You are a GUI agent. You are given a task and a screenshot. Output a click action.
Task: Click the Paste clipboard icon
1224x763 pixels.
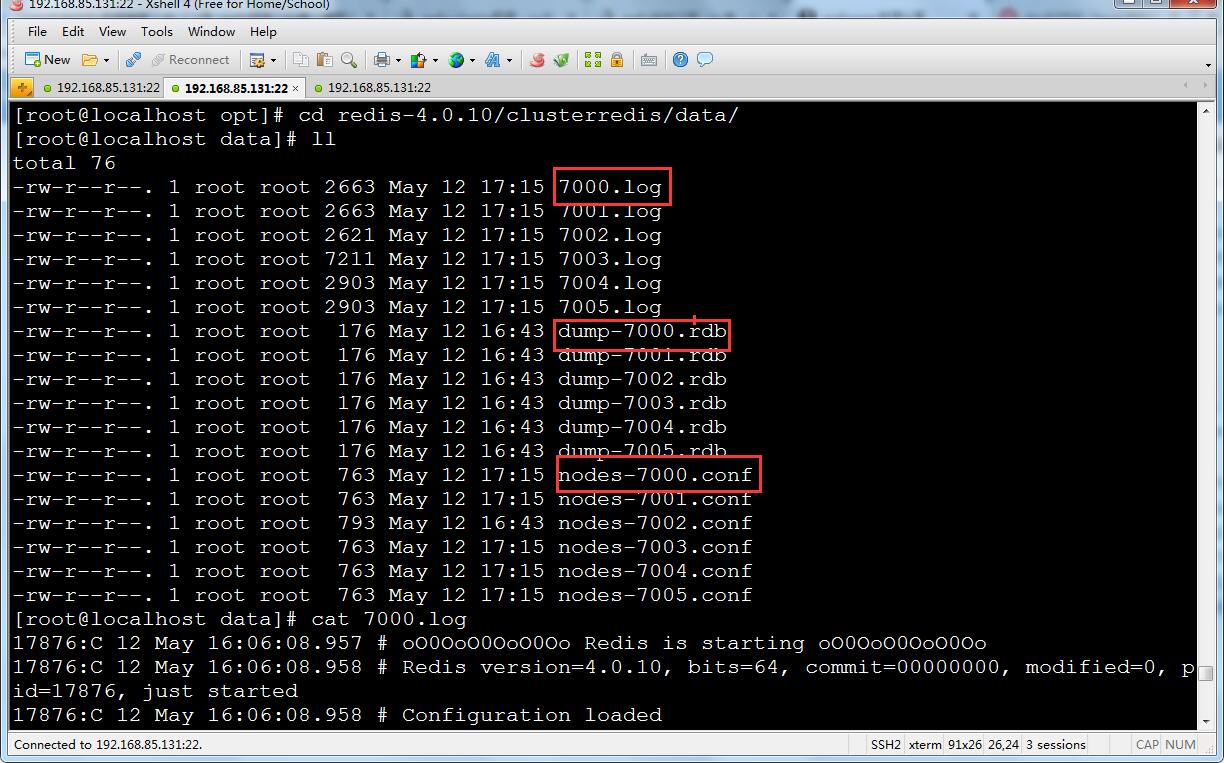[x=325, y=60]
